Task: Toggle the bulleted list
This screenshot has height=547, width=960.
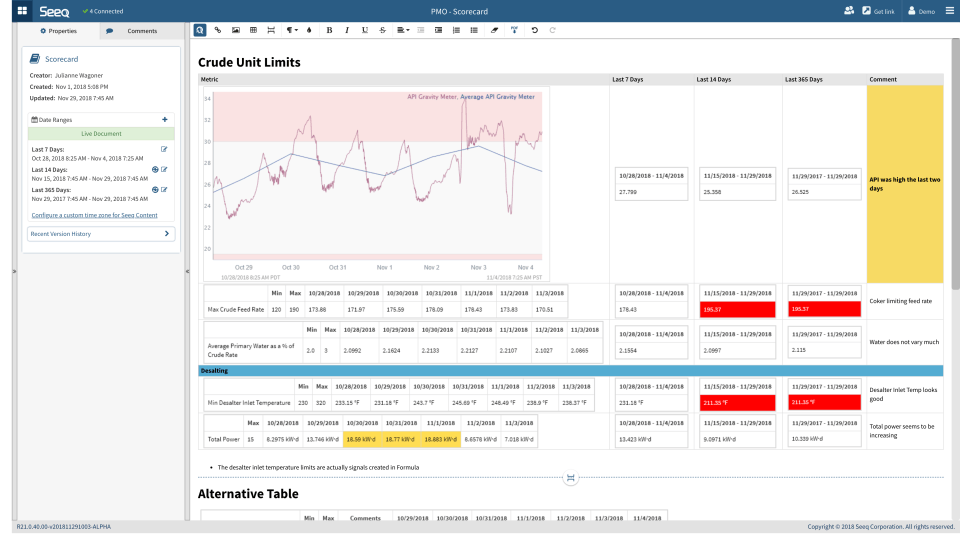Action: (x=474, y=30)
